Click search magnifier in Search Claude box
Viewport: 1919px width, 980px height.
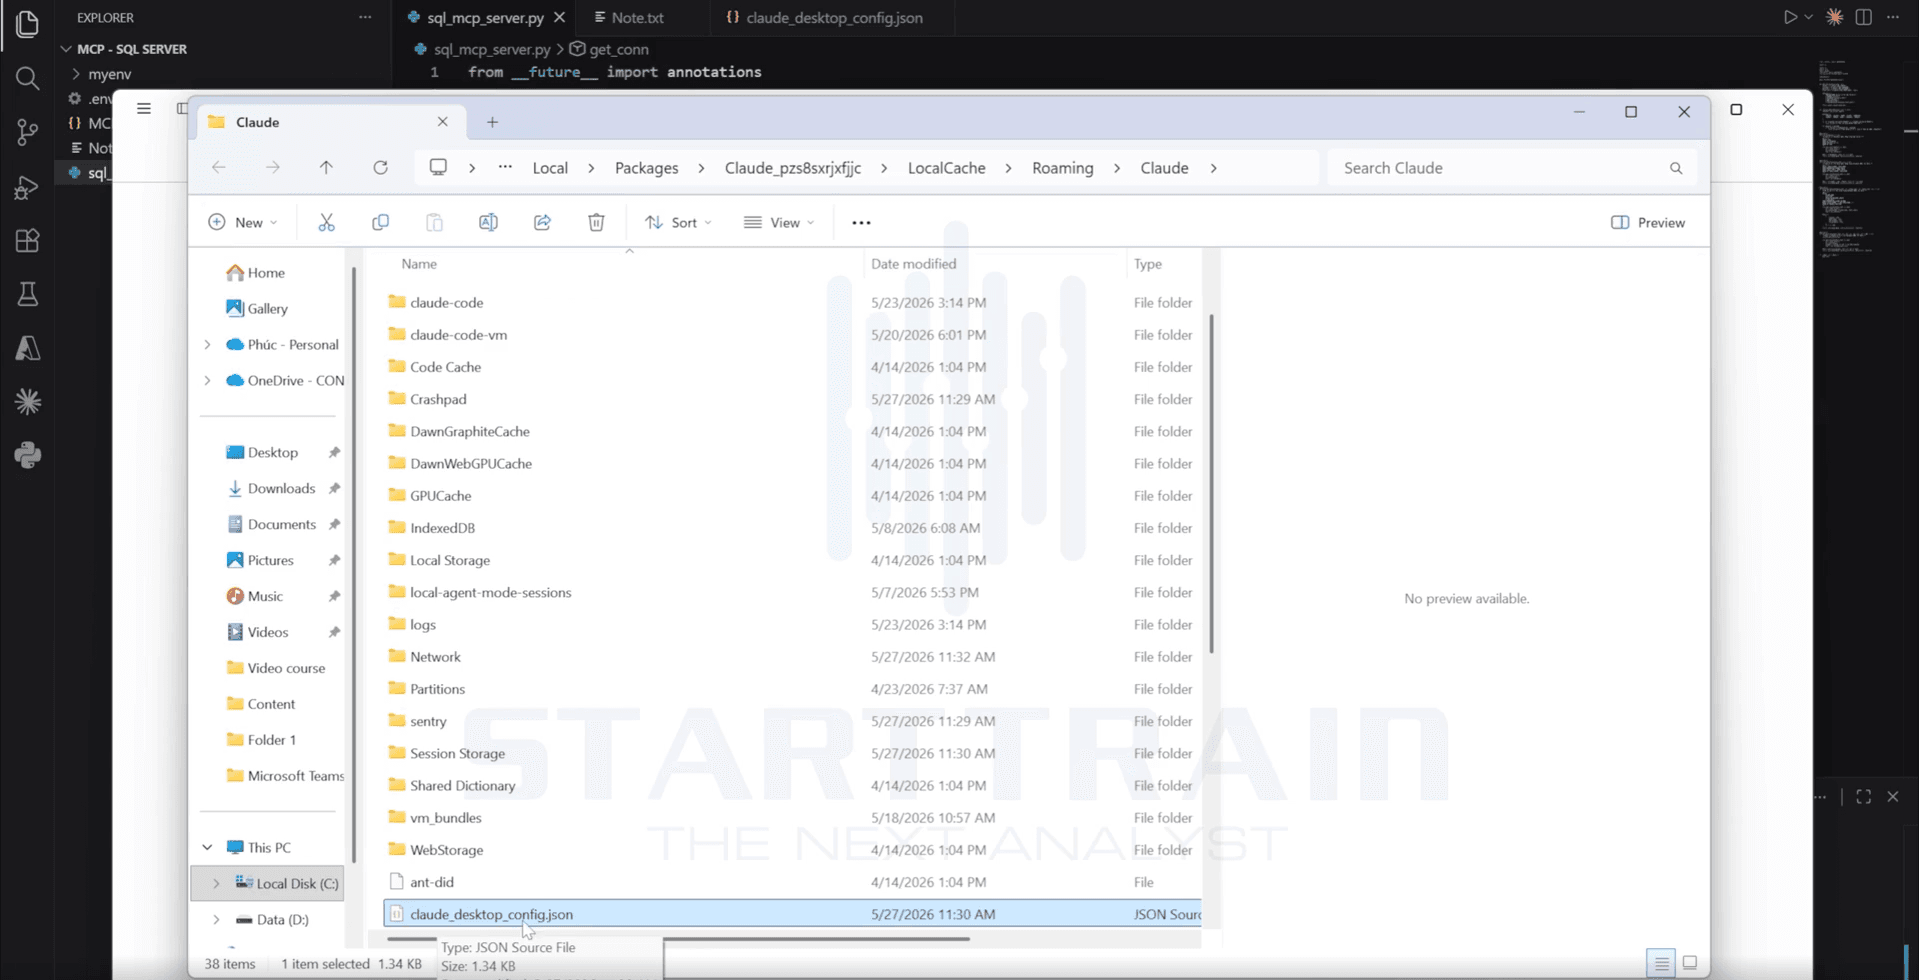(x=1676, y=168)
